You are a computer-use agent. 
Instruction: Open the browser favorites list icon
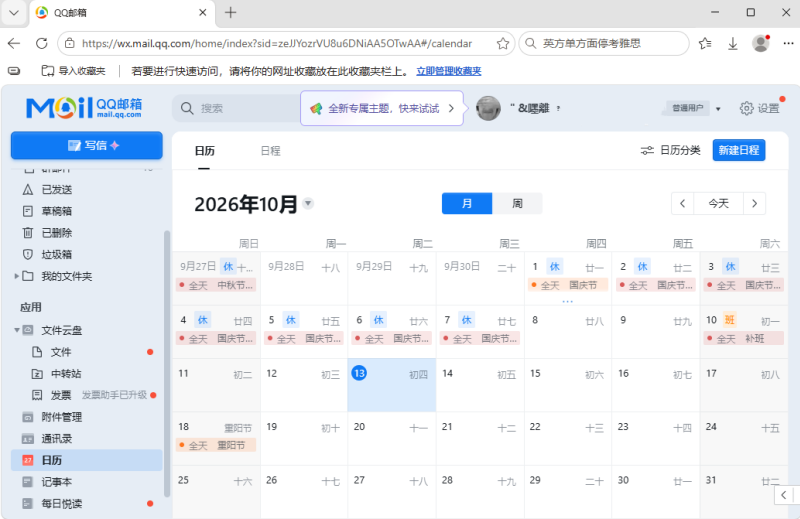705,43
